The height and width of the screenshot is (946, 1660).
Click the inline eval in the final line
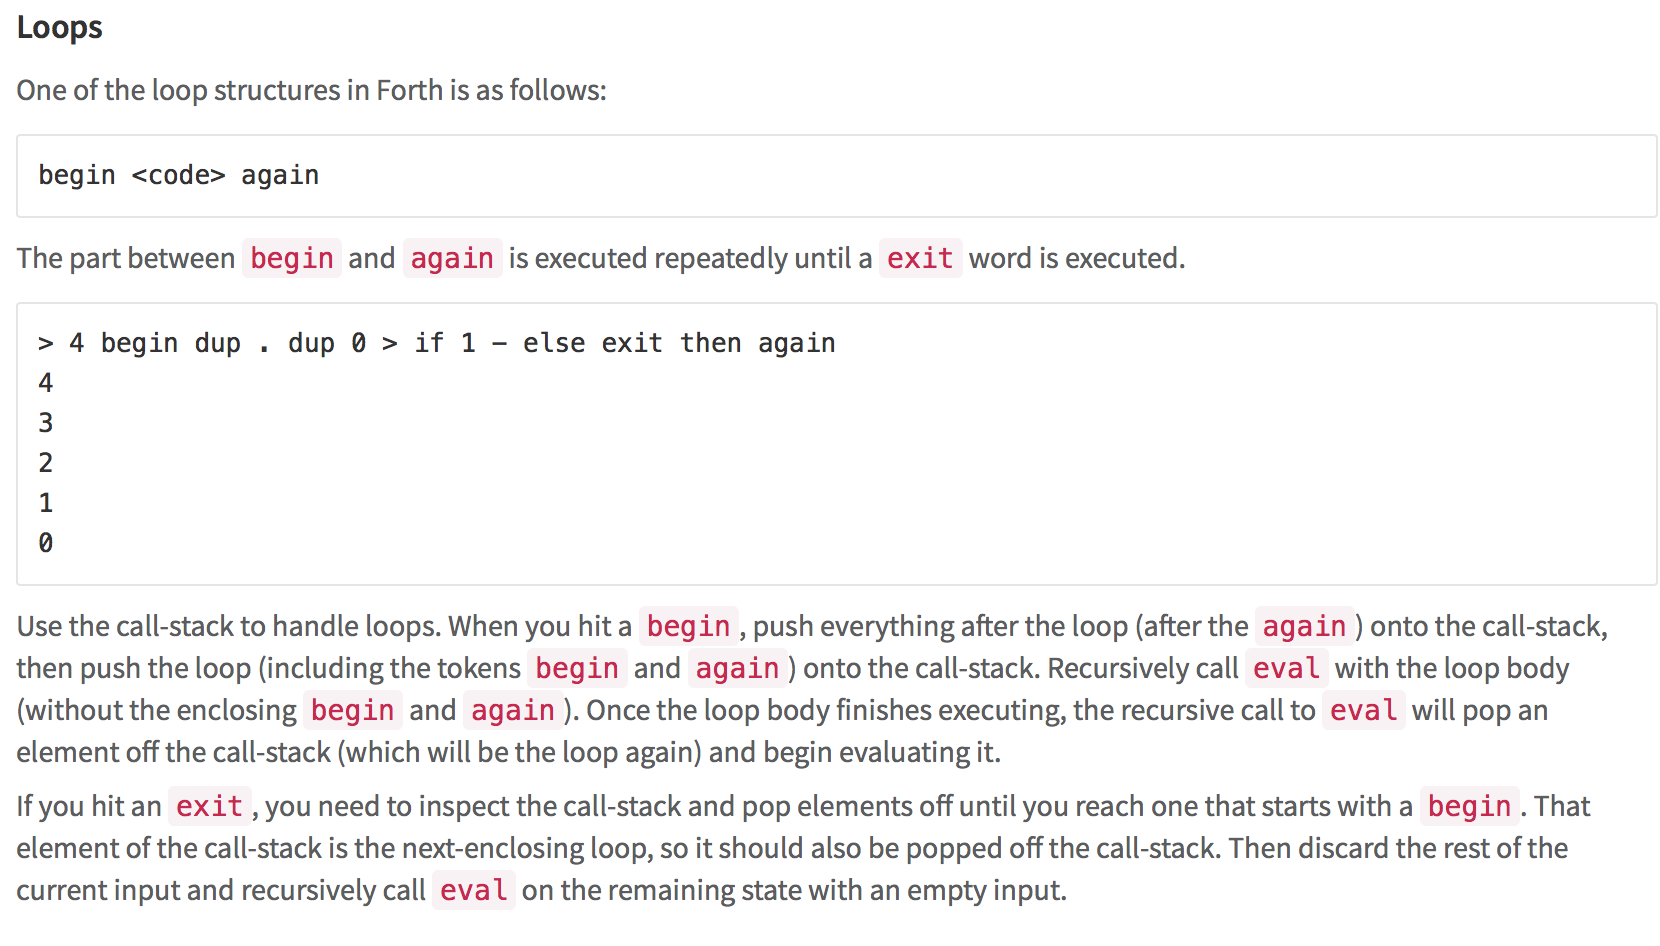pyautogui.click(x=473, y=891)
